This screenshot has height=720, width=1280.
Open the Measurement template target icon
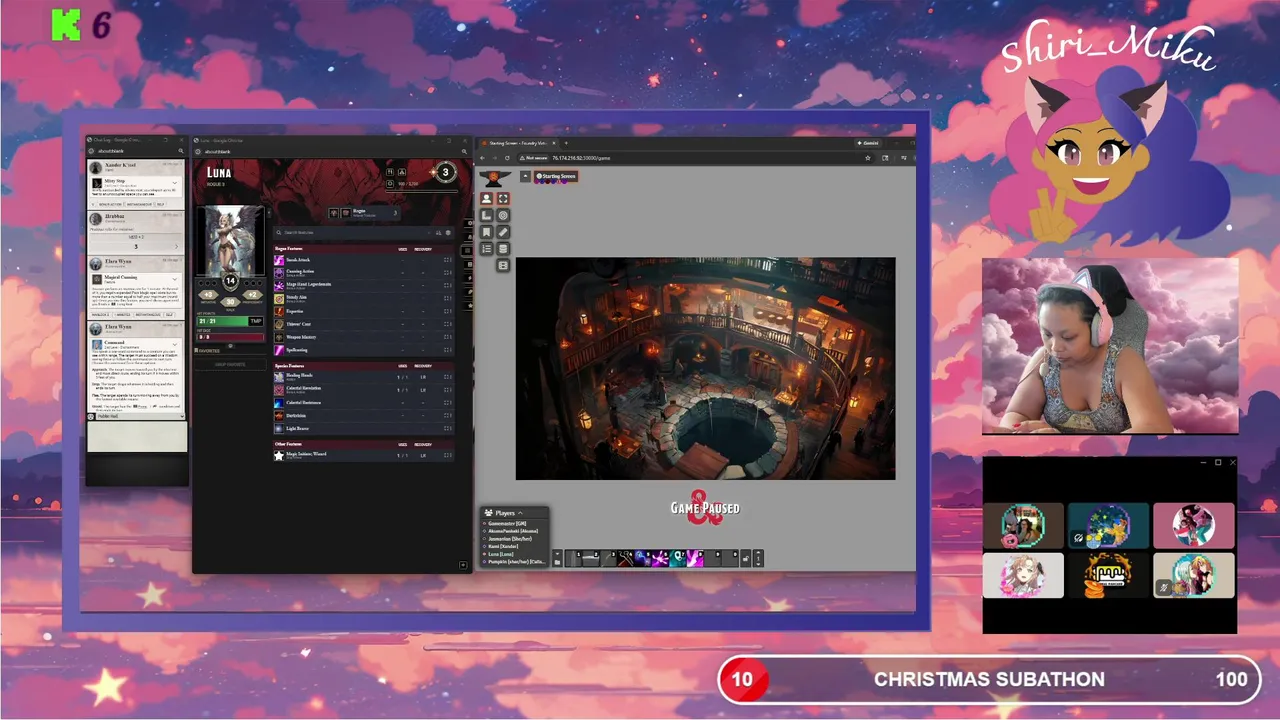503,215
